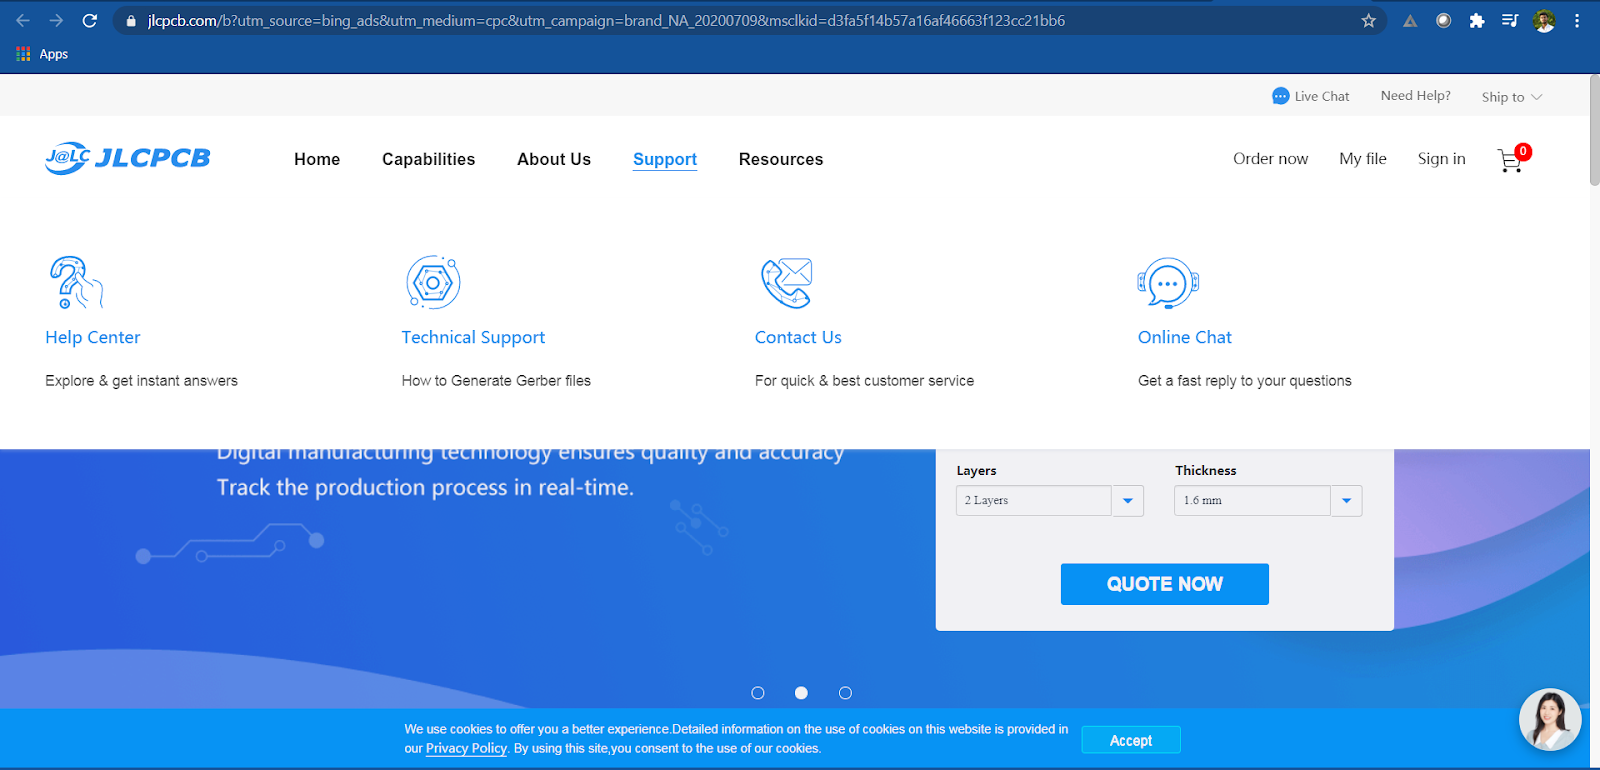The image size is (1600, 770).
Task: Open the Online Chat link
Action: click(x=1185, y=337)
